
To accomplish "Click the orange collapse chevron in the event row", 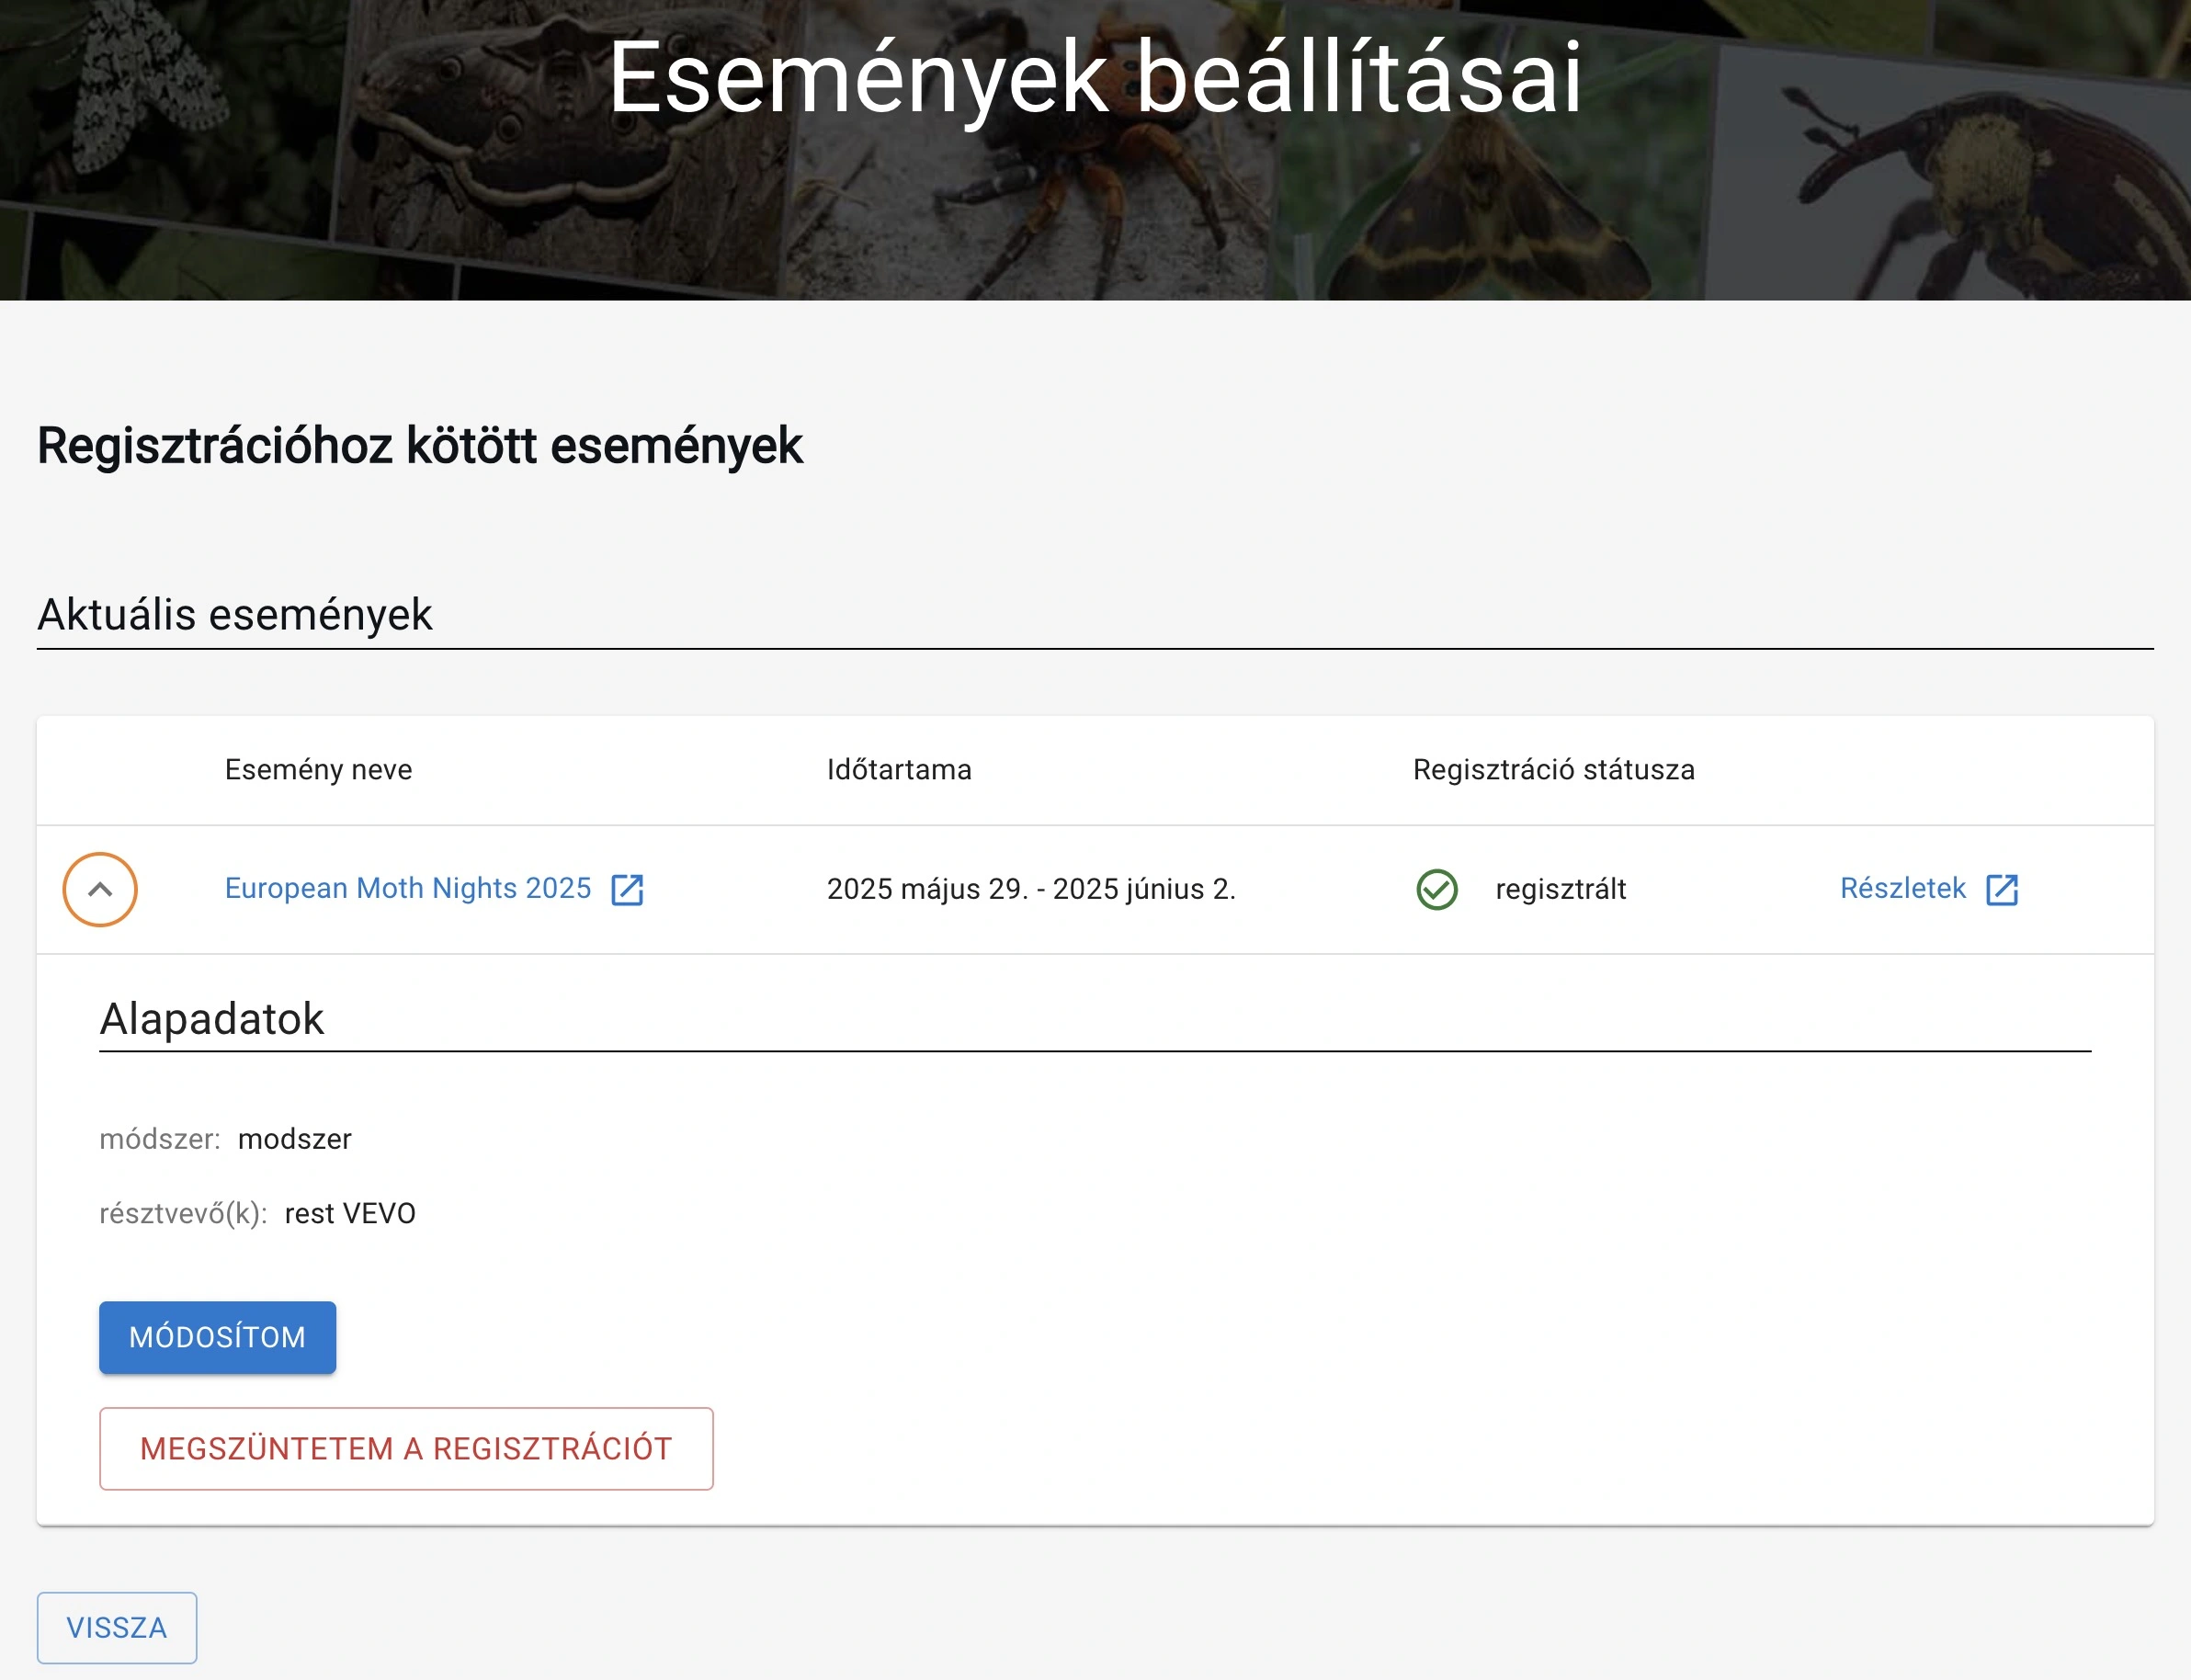I will (99, 890).
